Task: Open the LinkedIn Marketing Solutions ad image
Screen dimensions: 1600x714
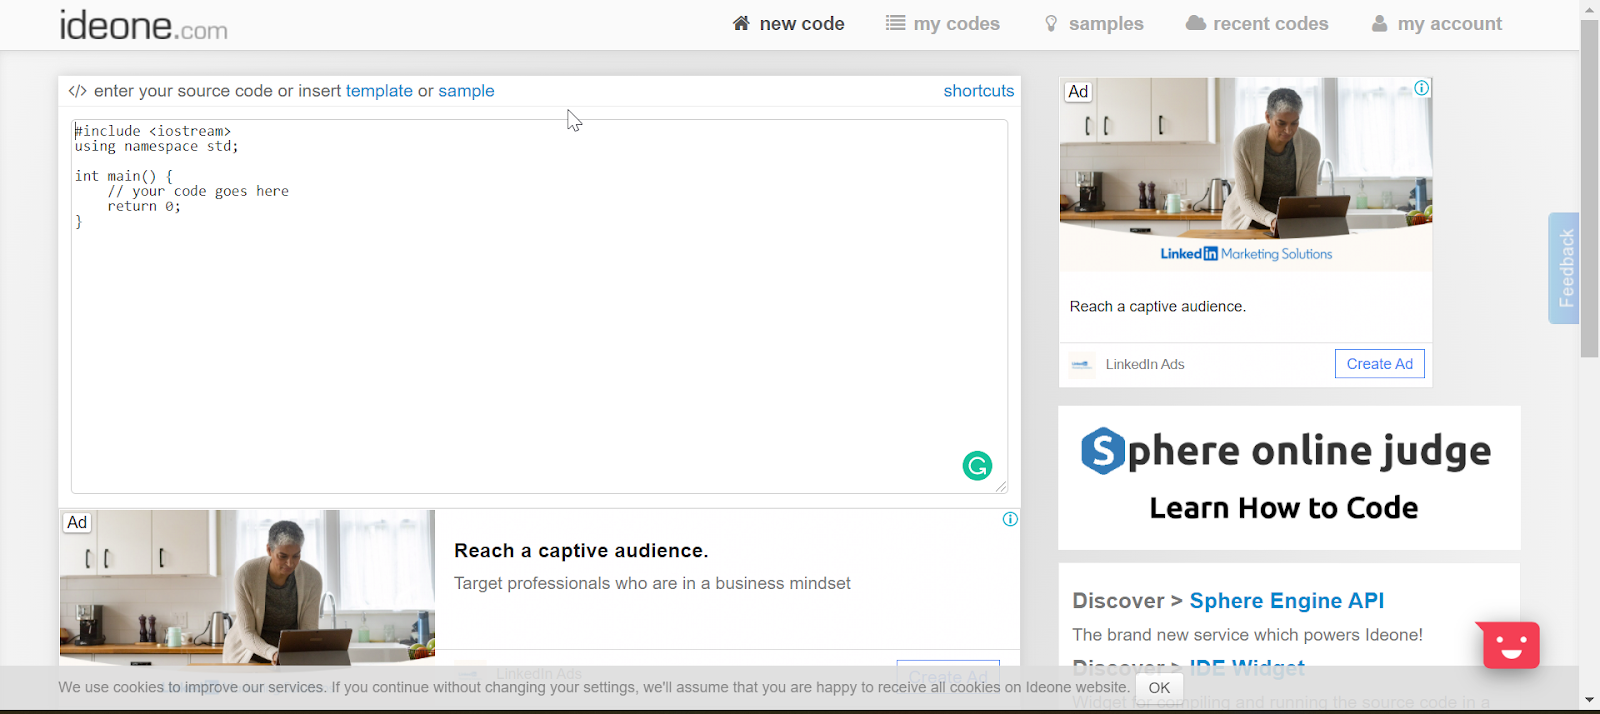Action: pyautogui.click(x=1246, y=175)
